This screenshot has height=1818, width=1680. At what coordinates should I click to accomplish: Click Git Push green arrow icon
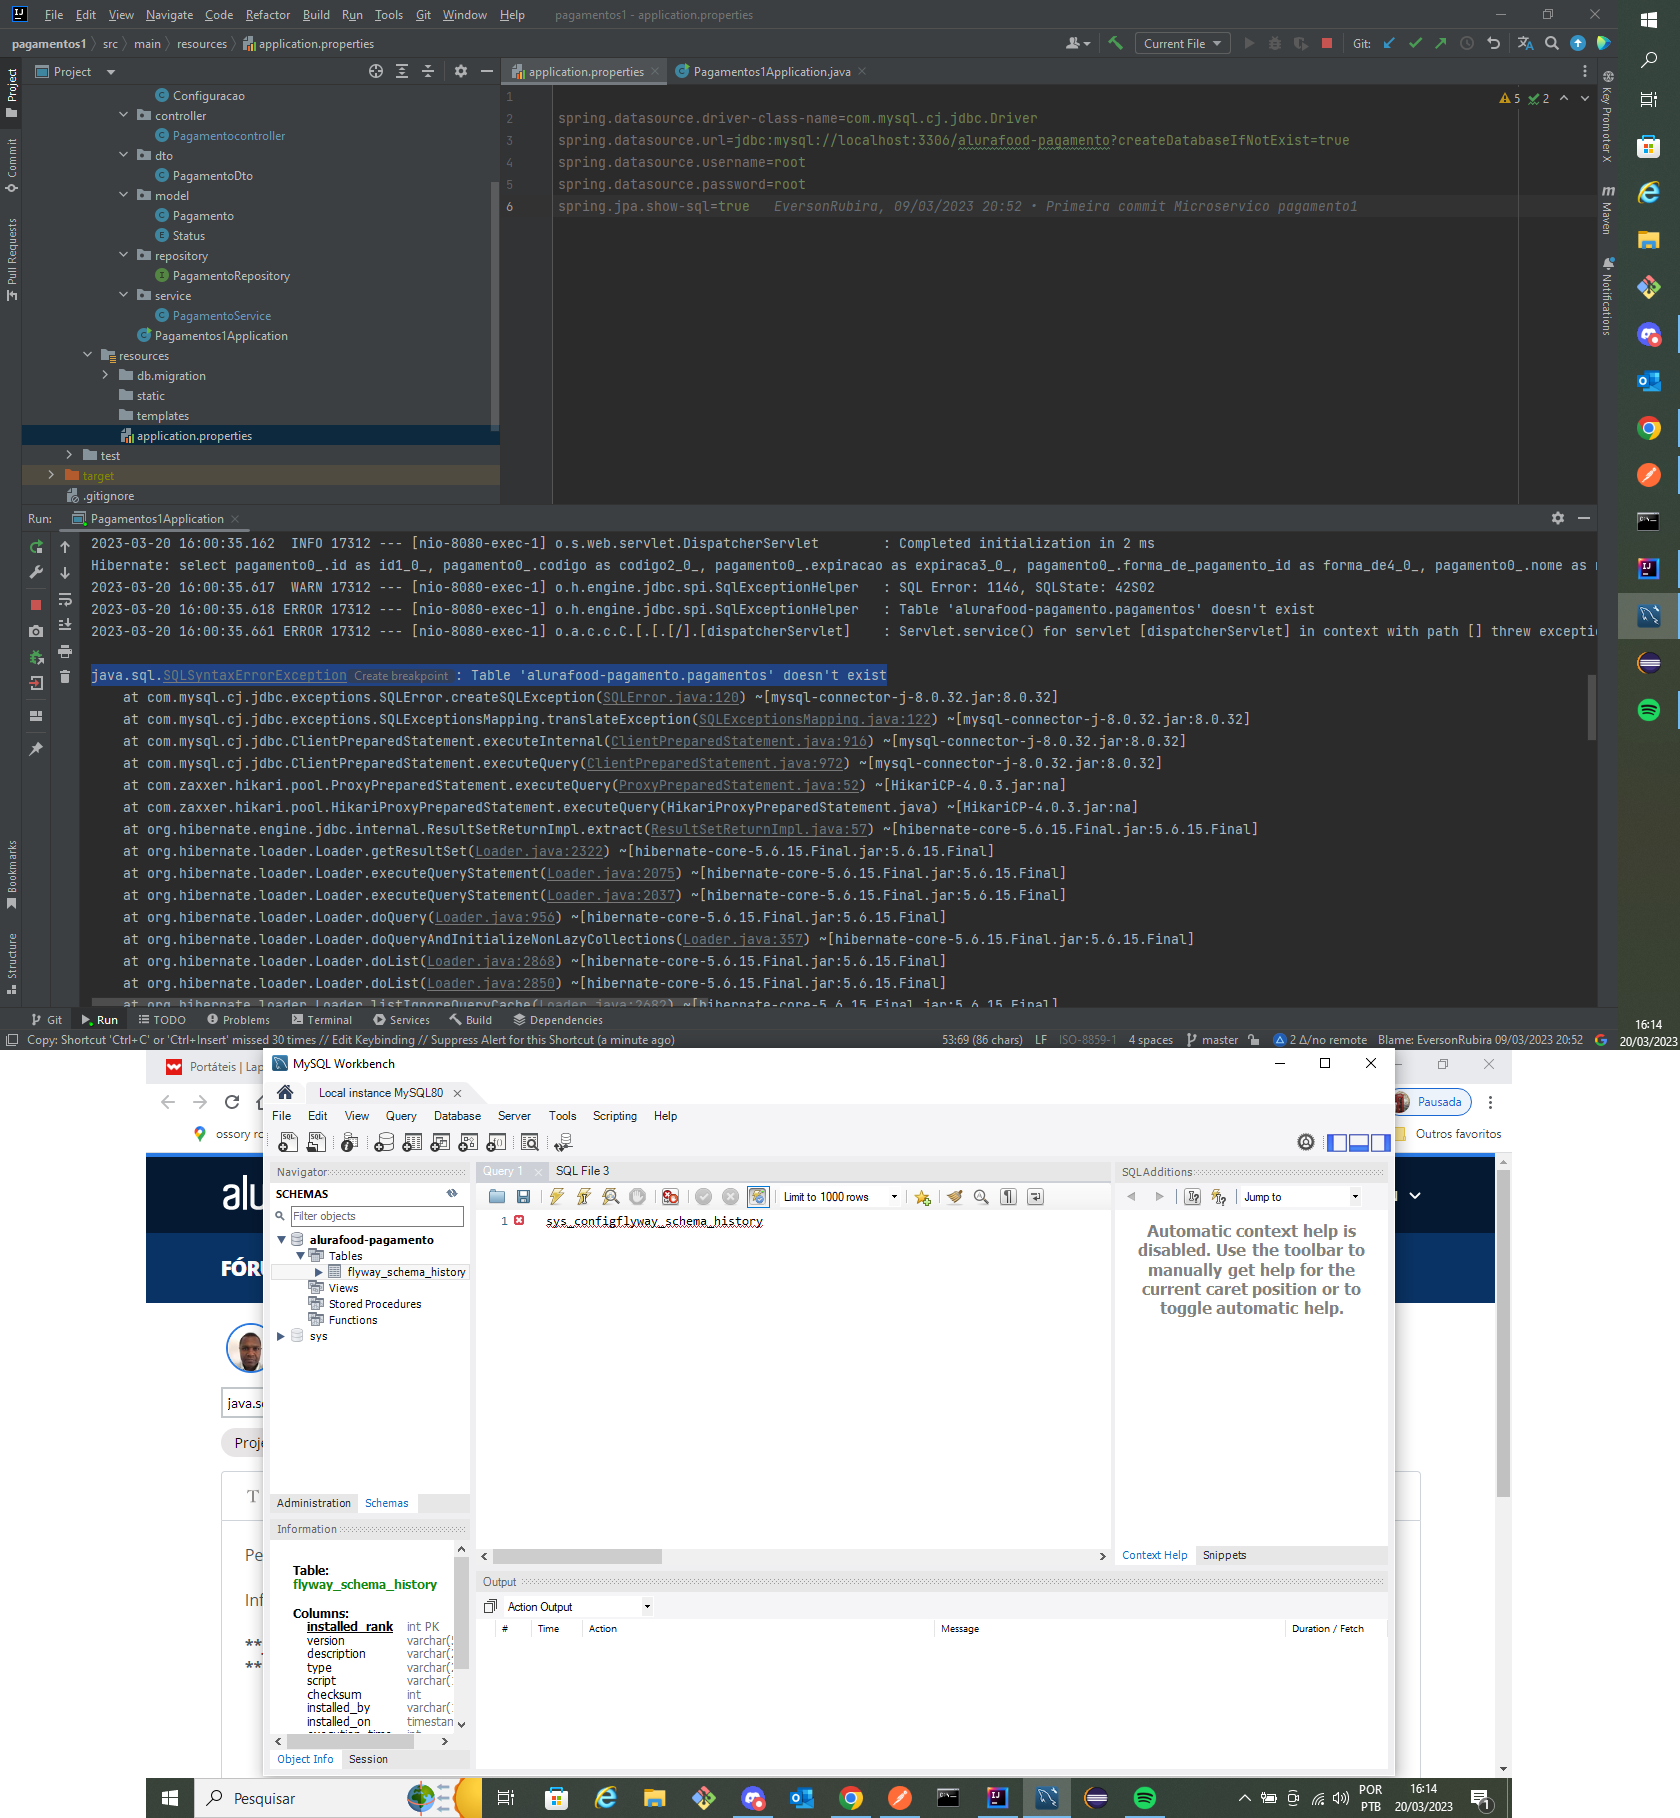[1440, 43]
